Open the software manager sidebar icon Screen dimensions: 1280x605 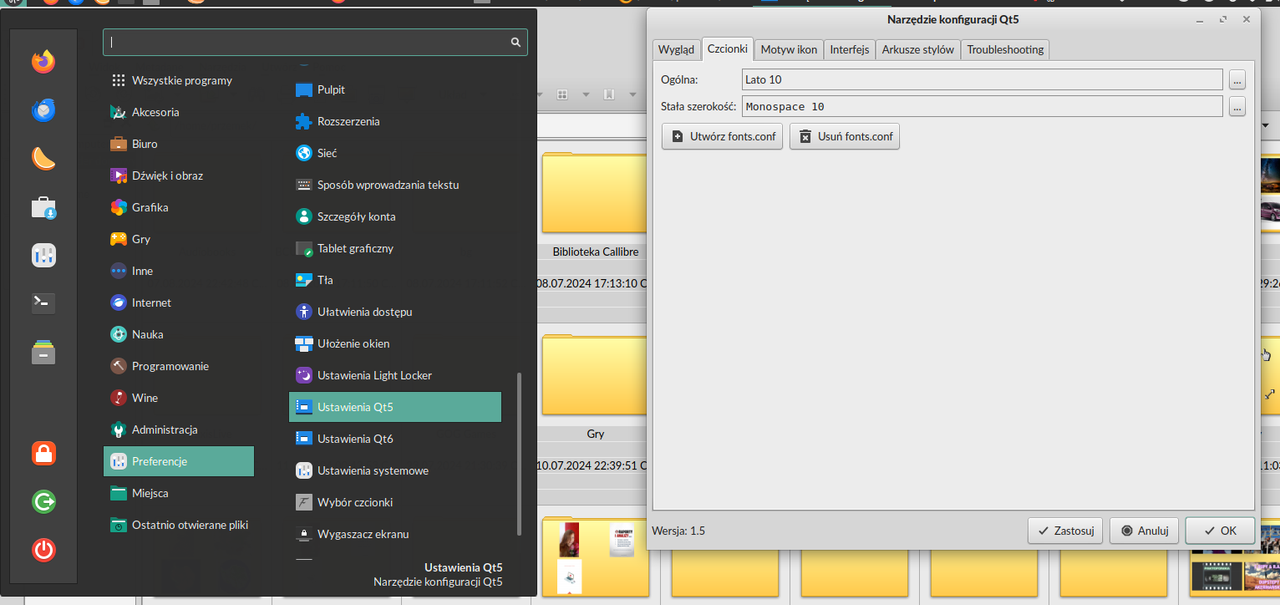click(x=43, y=207)
